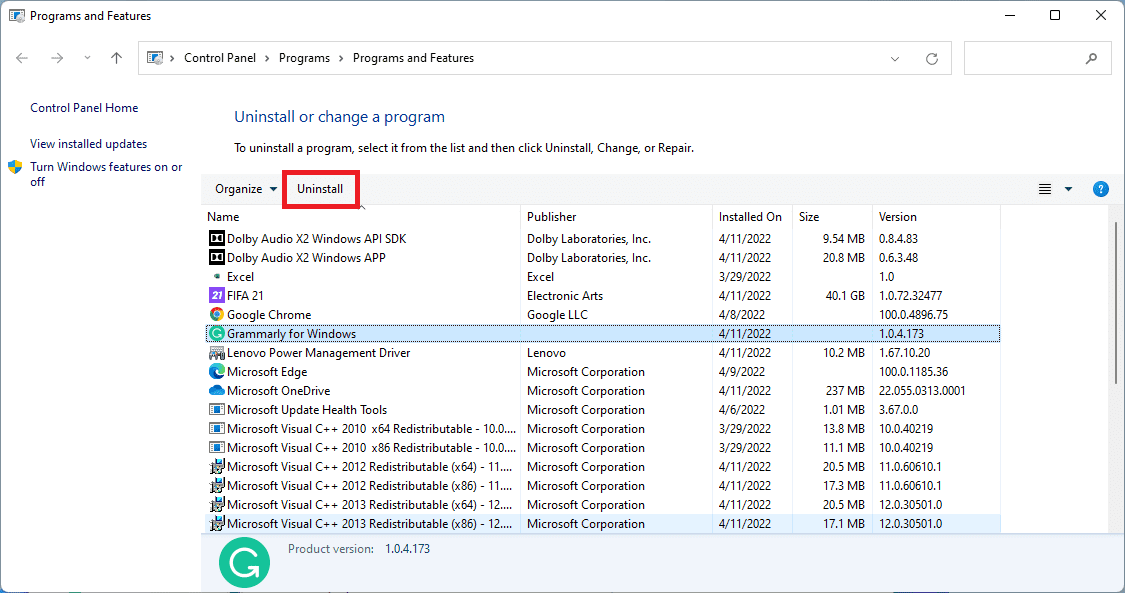
Task: Click the 4/8/2022 installed date cell
Action: [742, 315]
